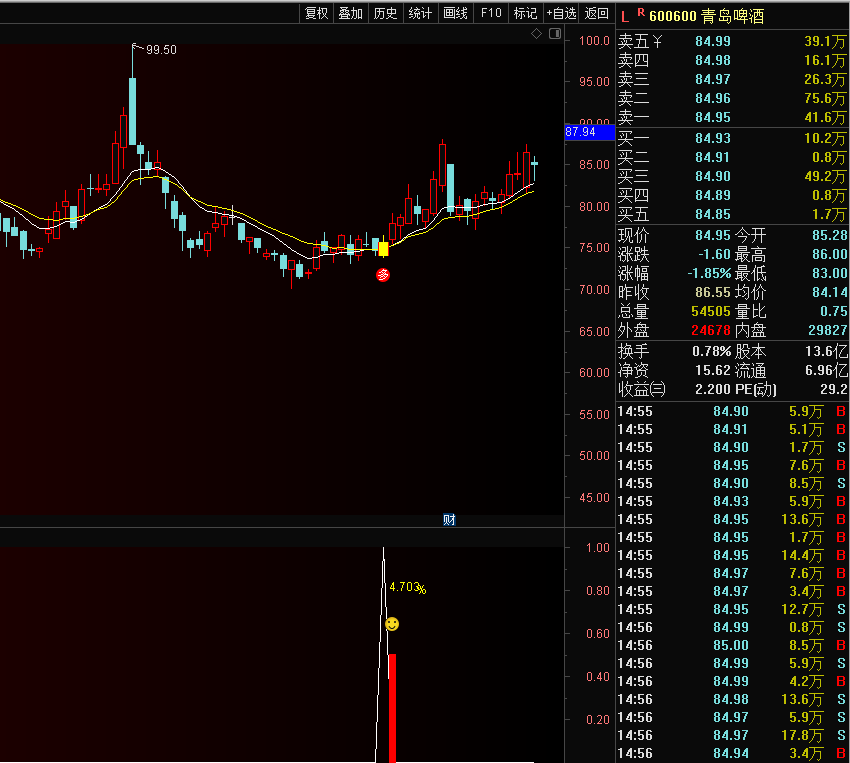Screen dimensions: 850x763
Task: Select the 卖一 ask row
Action: point(732,117)
